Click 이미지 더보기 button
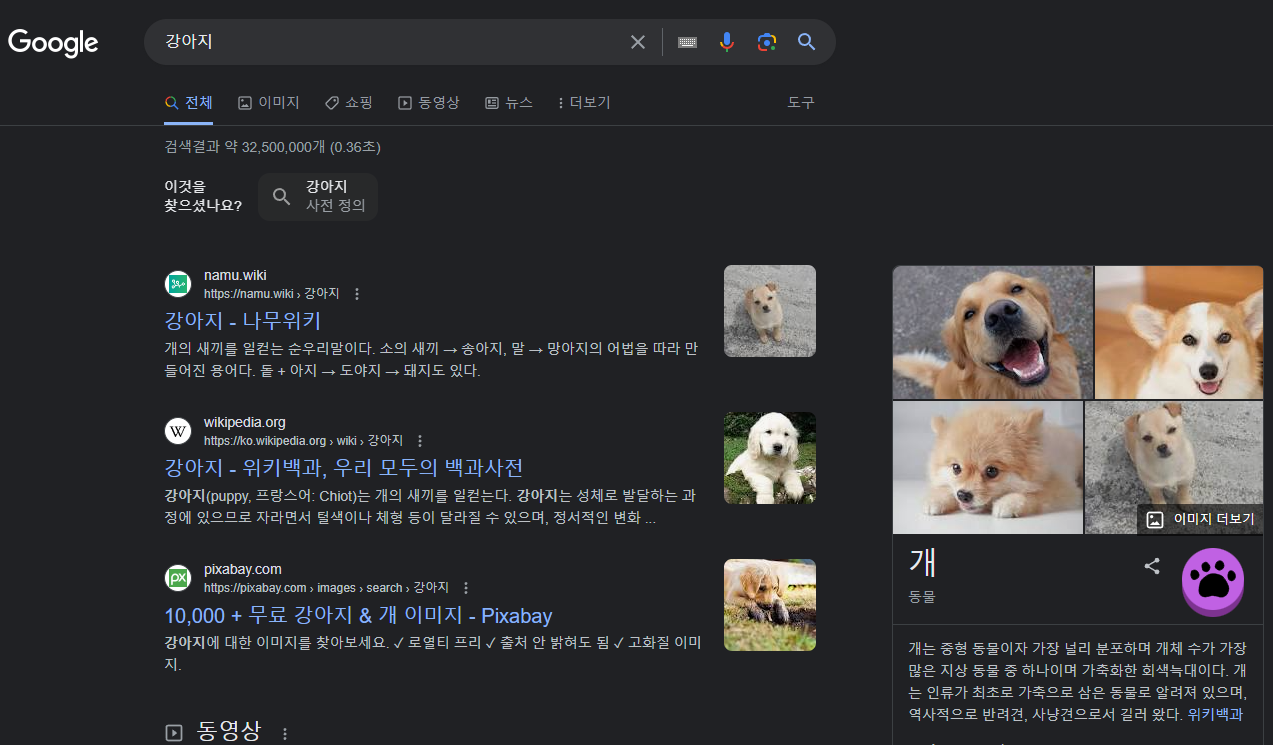Screen dimensions: 1273x745 1200,519
